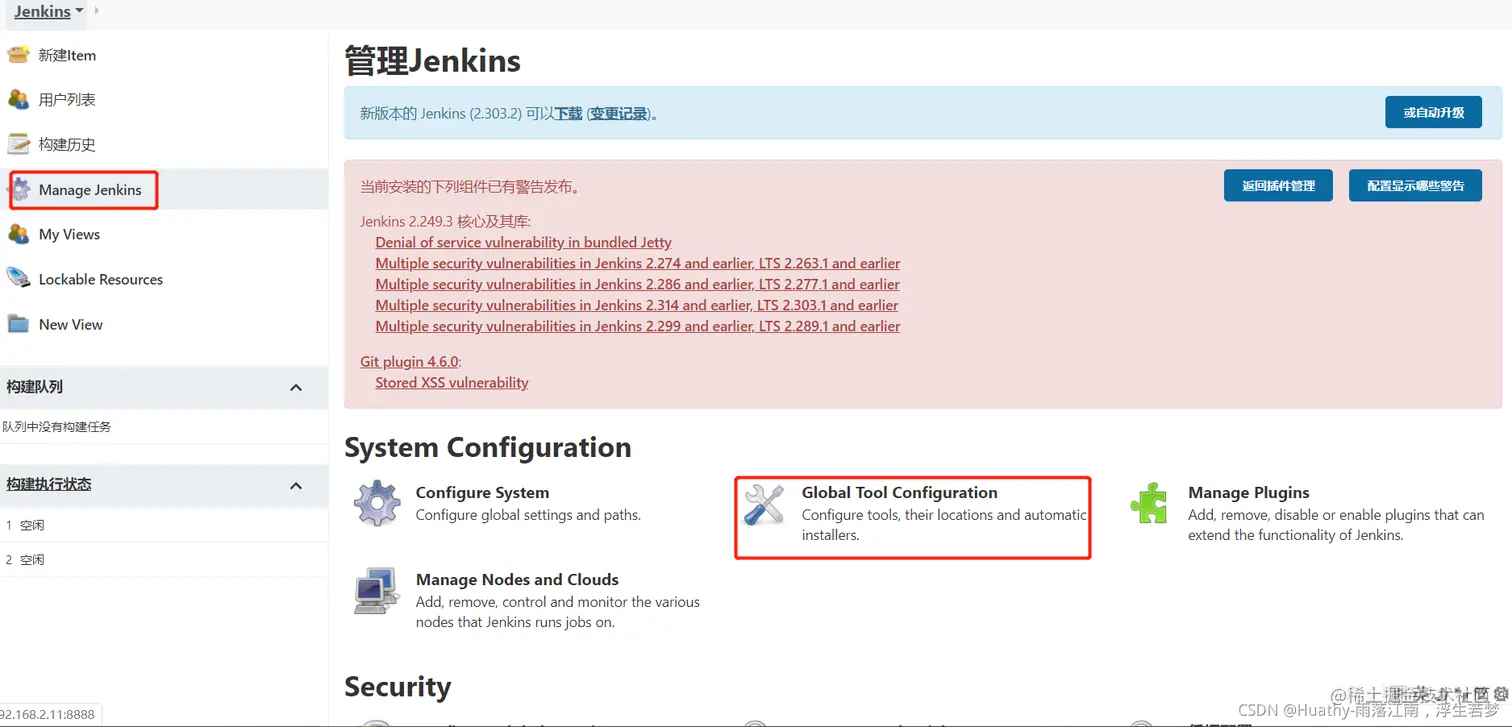This screenshot has width=1512, height=727.
Task: Click the 新建Item sidebar icon
Action: pos(18,54)
